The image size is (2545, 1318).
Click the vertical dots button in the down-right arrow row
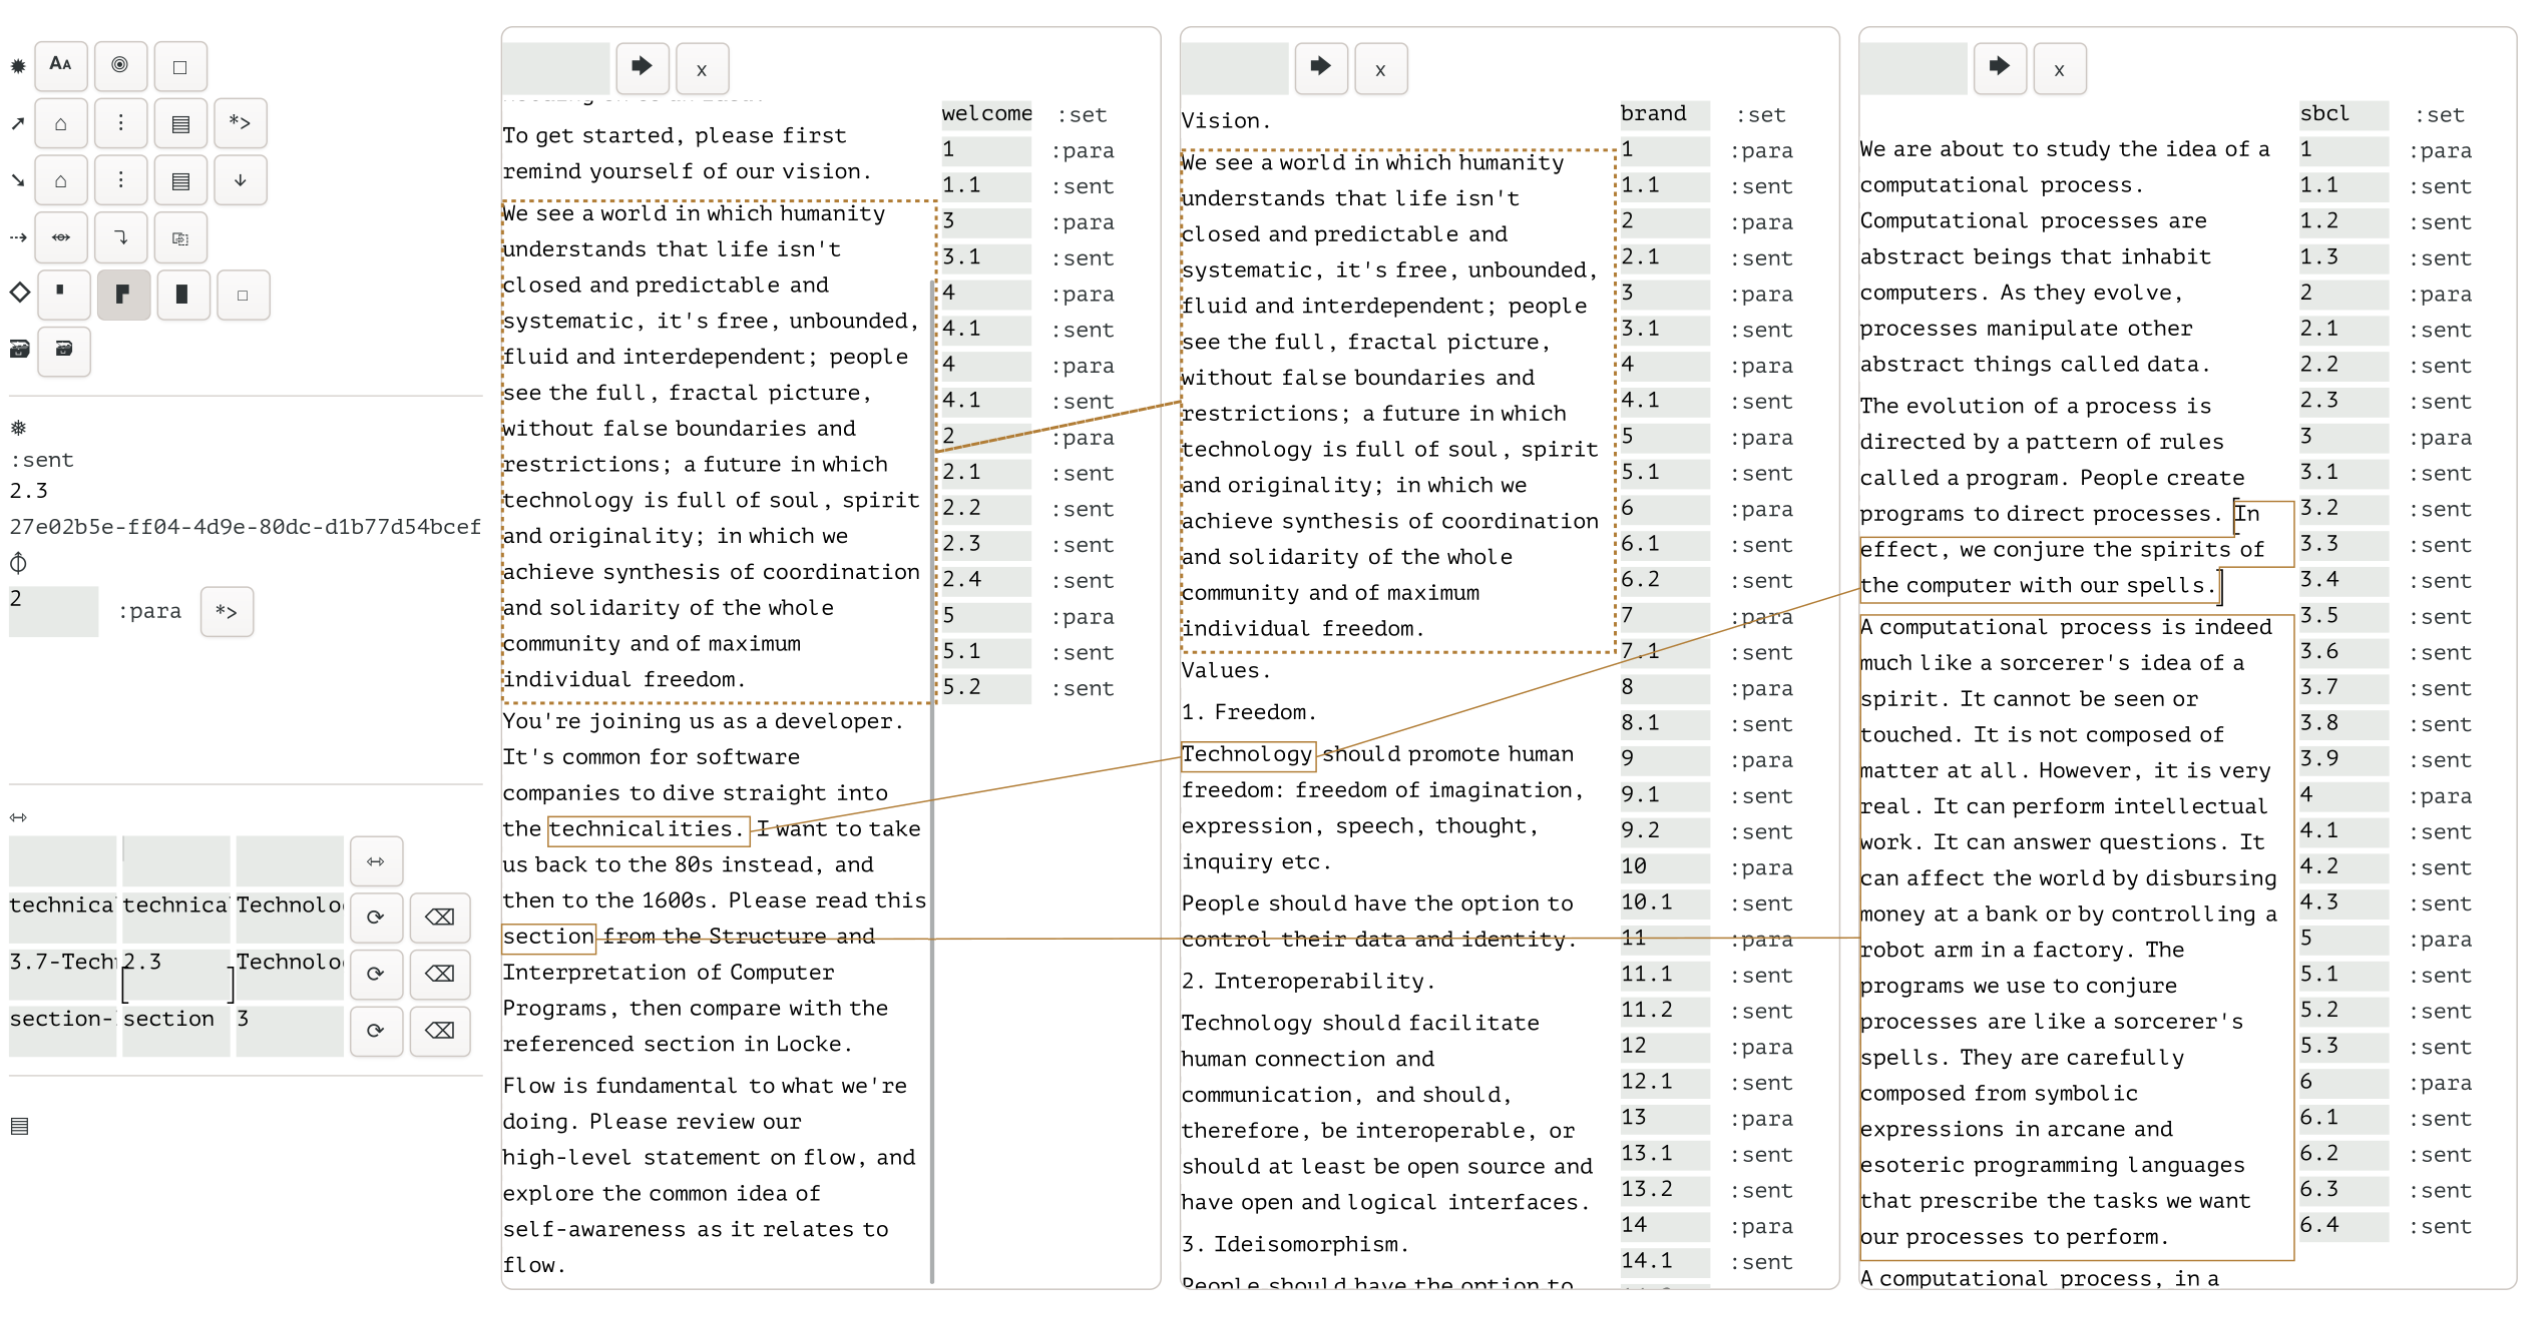[120, 181]
